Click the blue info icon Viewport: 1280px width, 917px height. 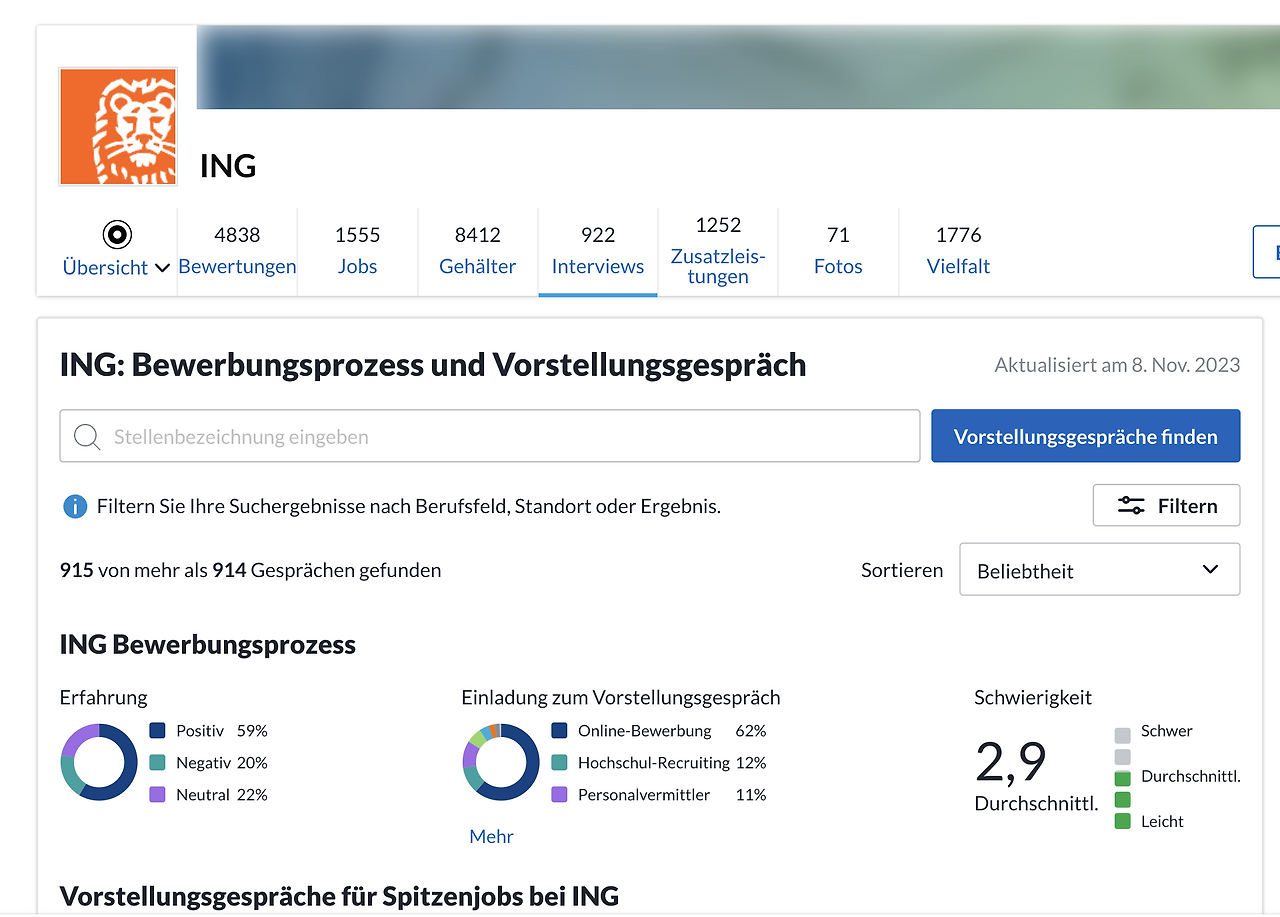[75, 507]
